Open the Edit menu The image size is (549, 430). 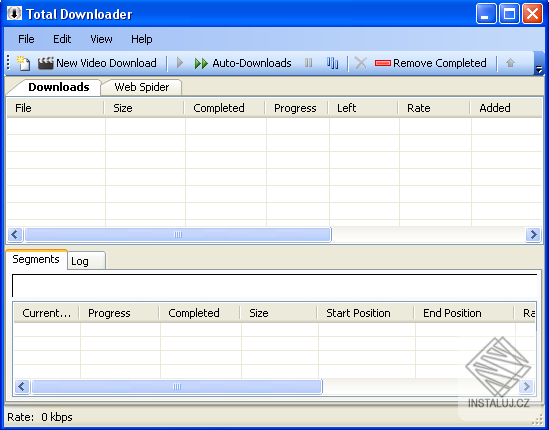[62, 39]
